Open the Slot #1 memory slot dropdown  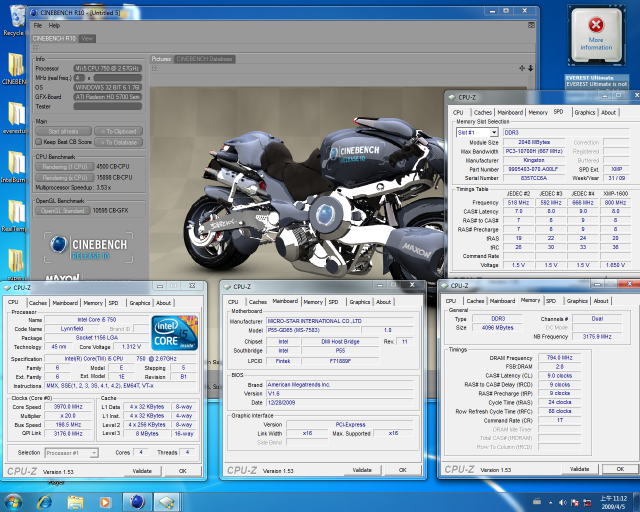tap(494, 132)
